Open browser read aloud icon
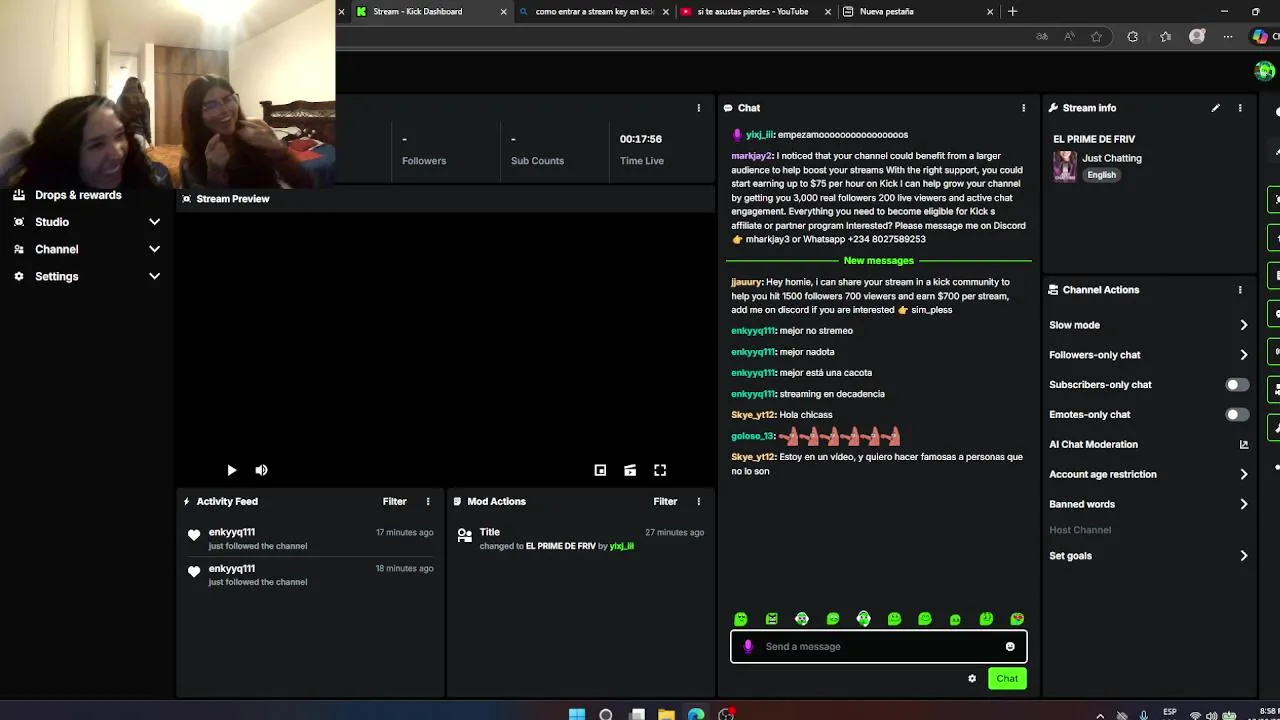This screenshot has height=720, width=1280. point(1069,37)
